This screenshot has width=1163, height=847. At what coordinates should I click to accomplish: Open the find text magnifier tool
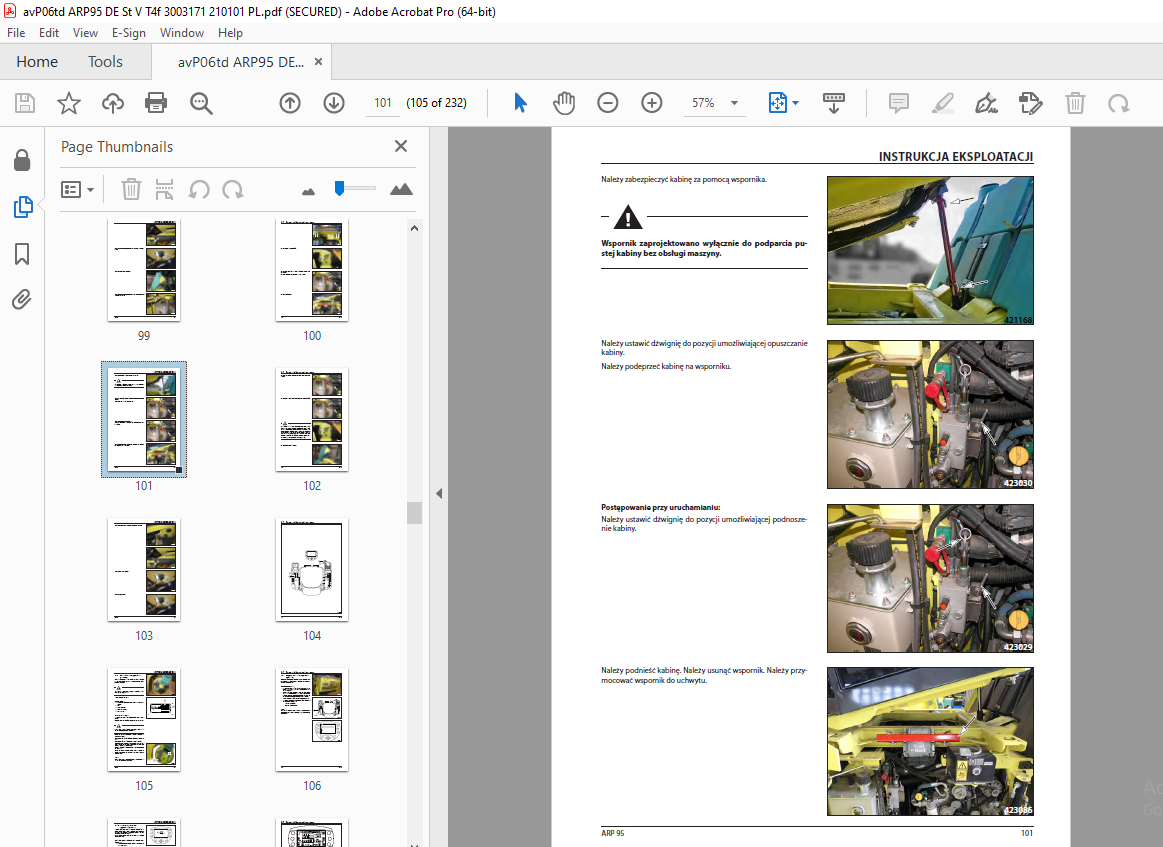(201, 103)
